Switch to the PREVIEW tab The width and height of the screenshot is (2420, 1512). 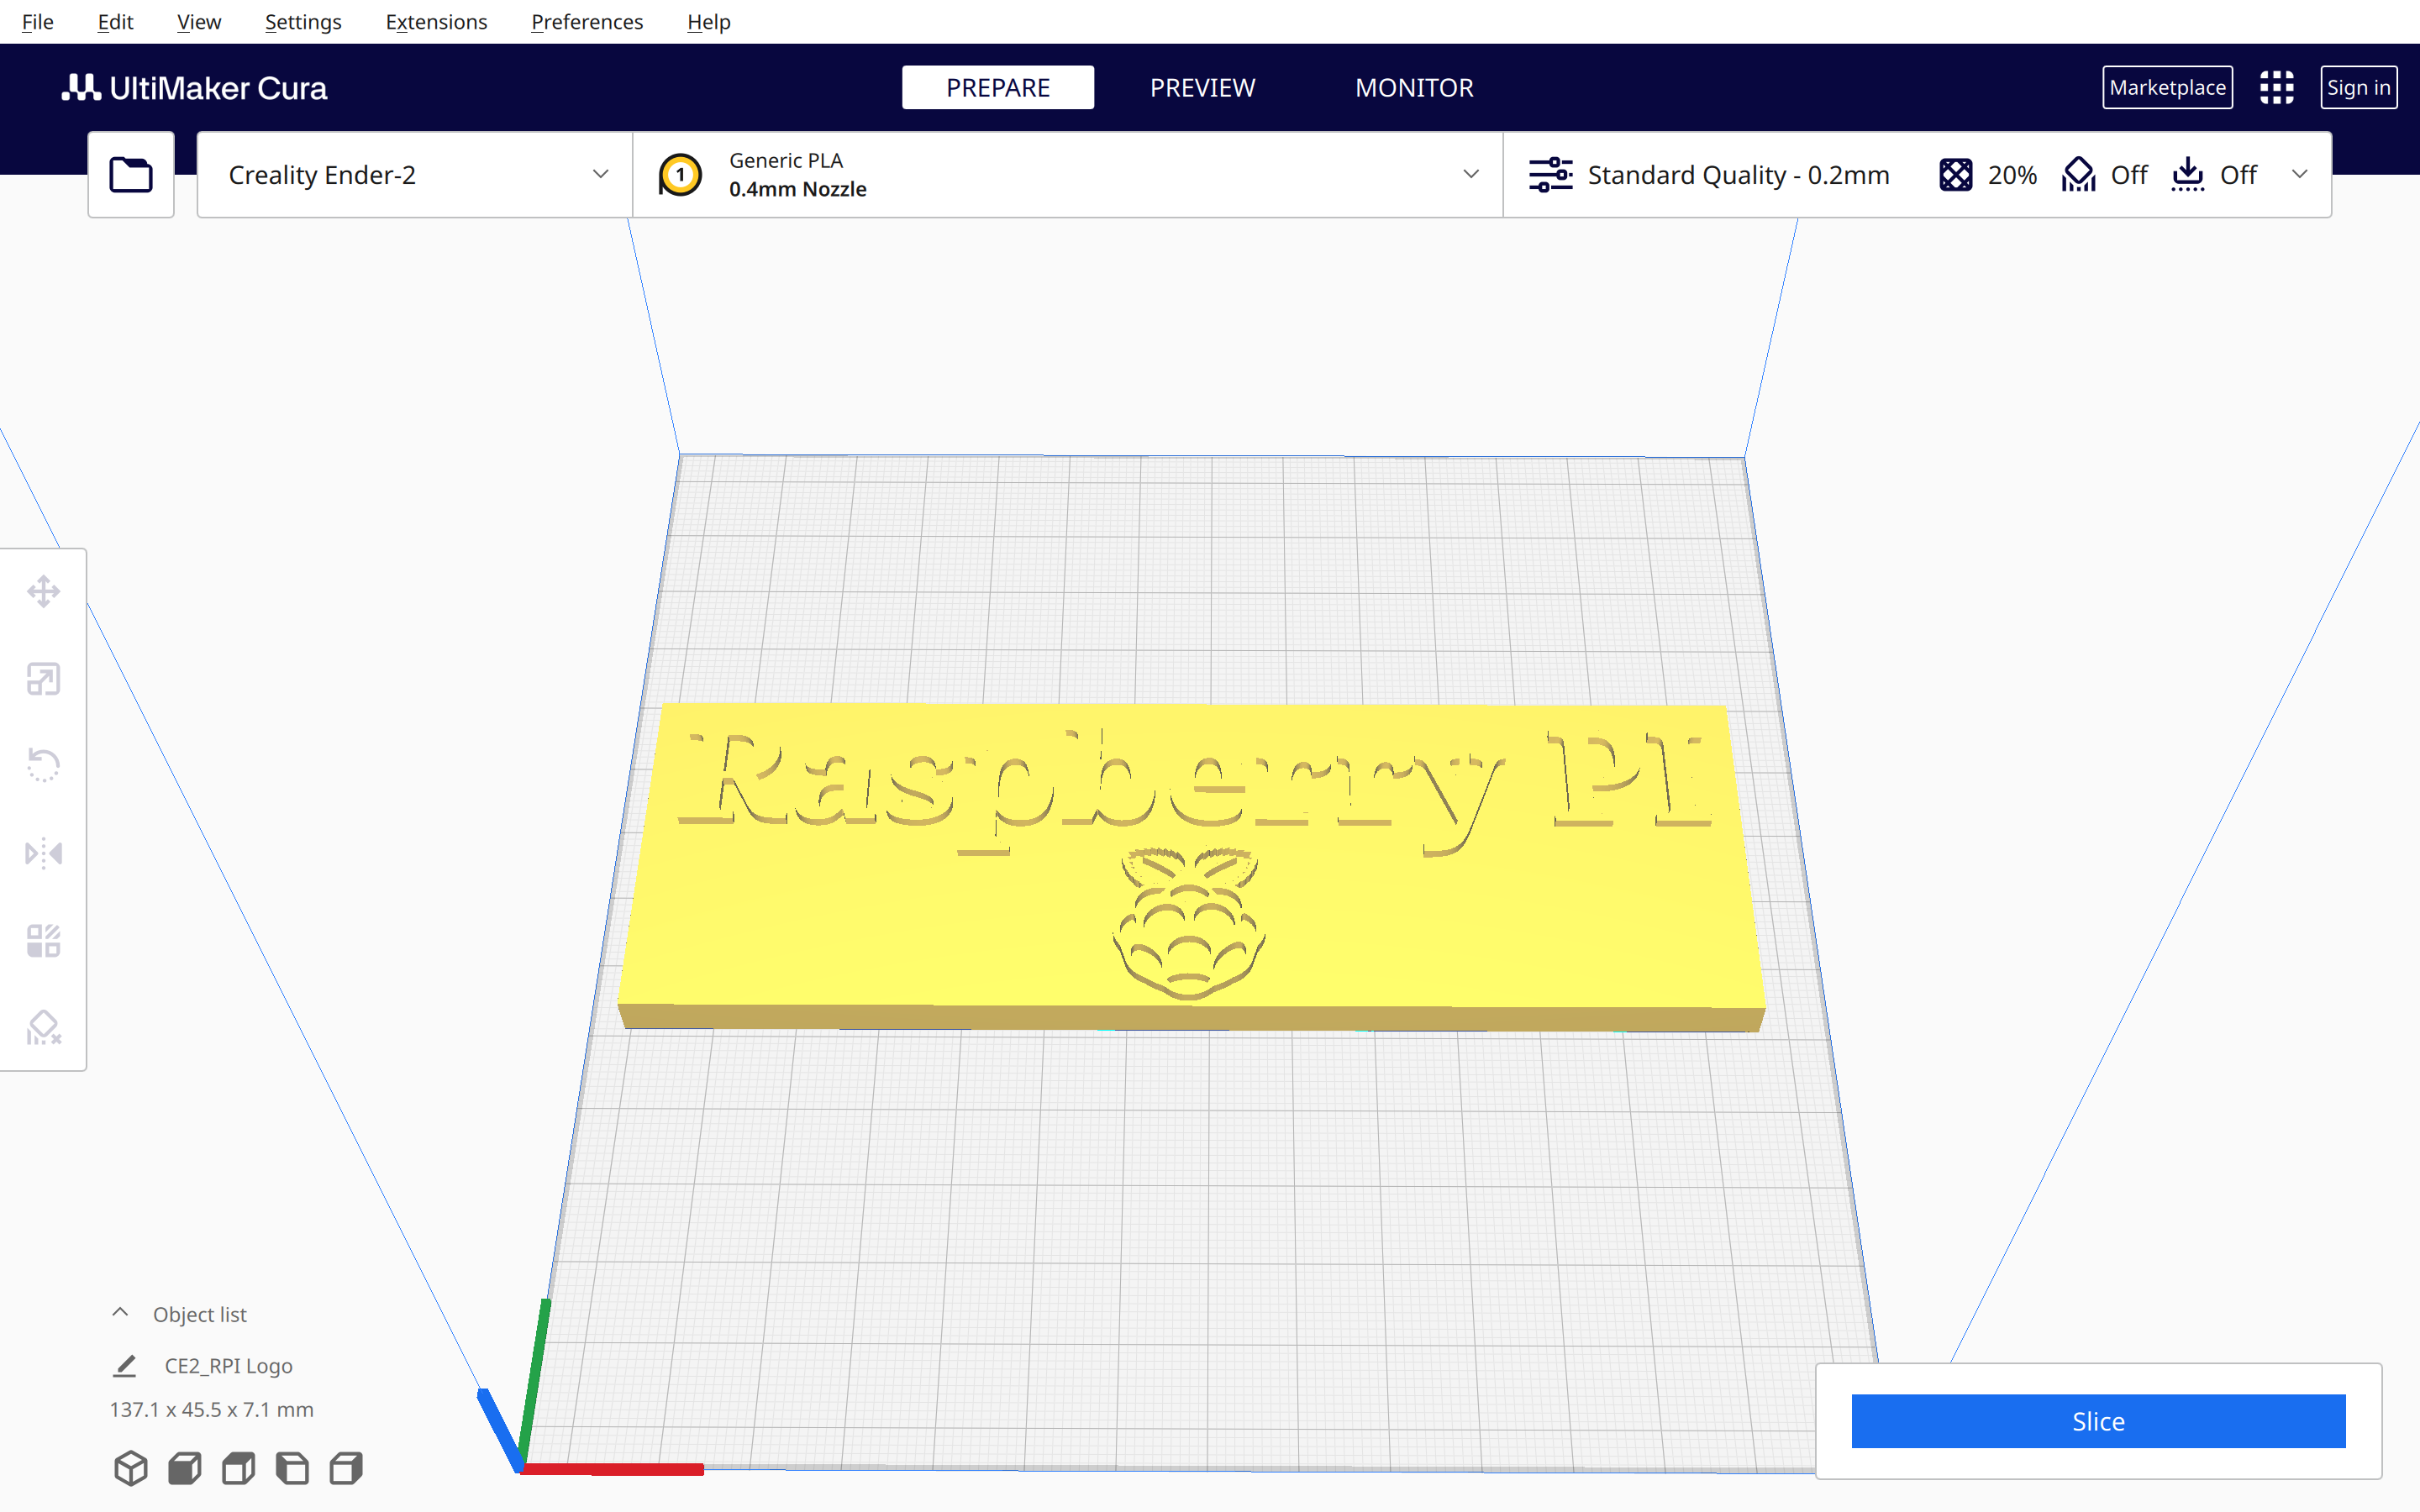pyautogui.click(x=1203, y=87)
